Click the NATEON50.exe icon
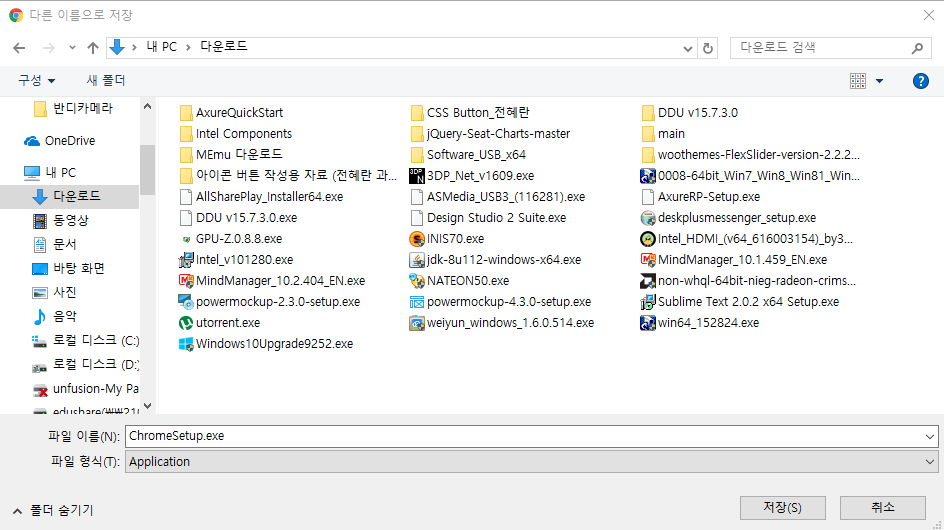 click(x=417, y=281)
